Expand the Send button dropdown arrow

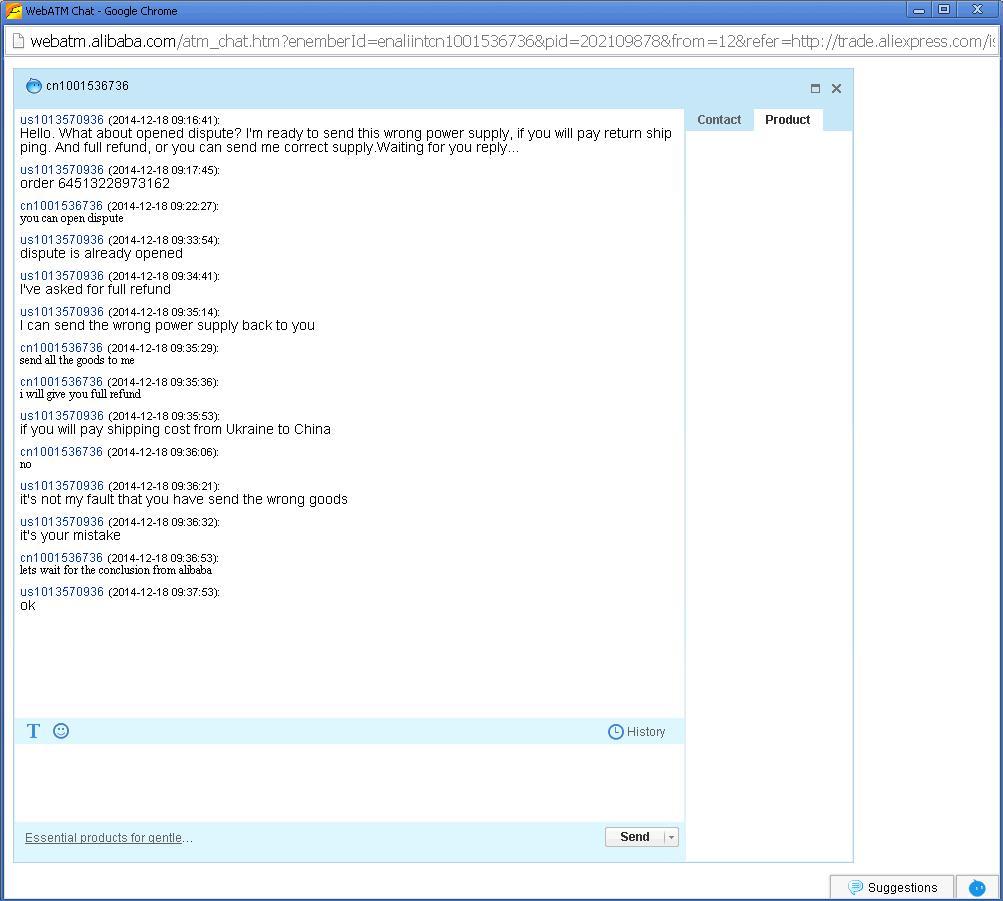671,837
